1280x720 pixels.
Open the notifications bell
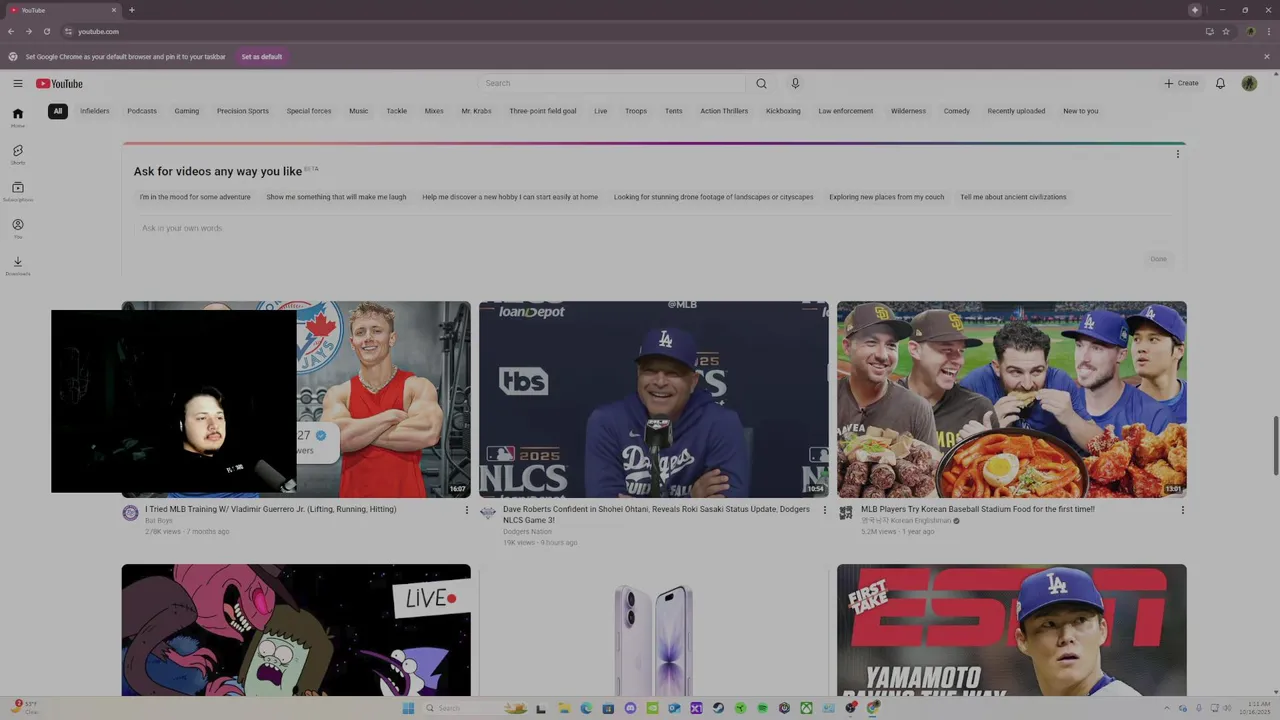pyautogui.click(x=1220, y=83)
